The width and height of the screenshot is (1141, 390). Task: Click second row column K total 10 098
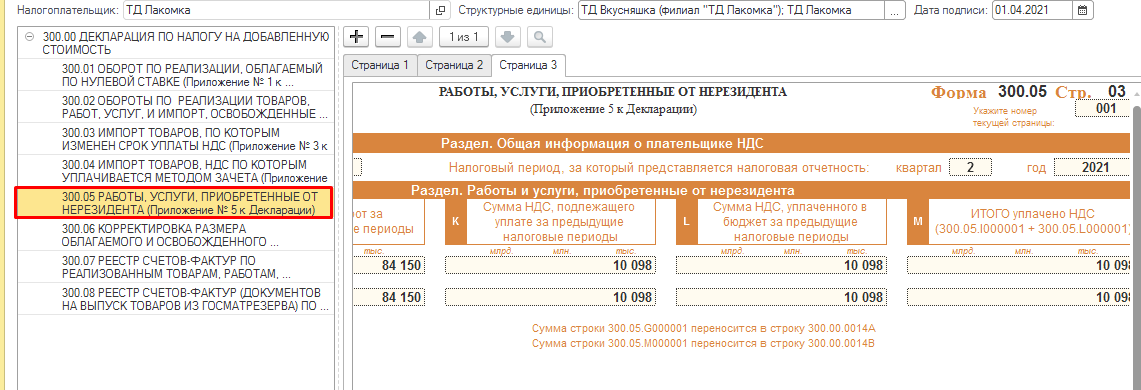pos(549,297)
